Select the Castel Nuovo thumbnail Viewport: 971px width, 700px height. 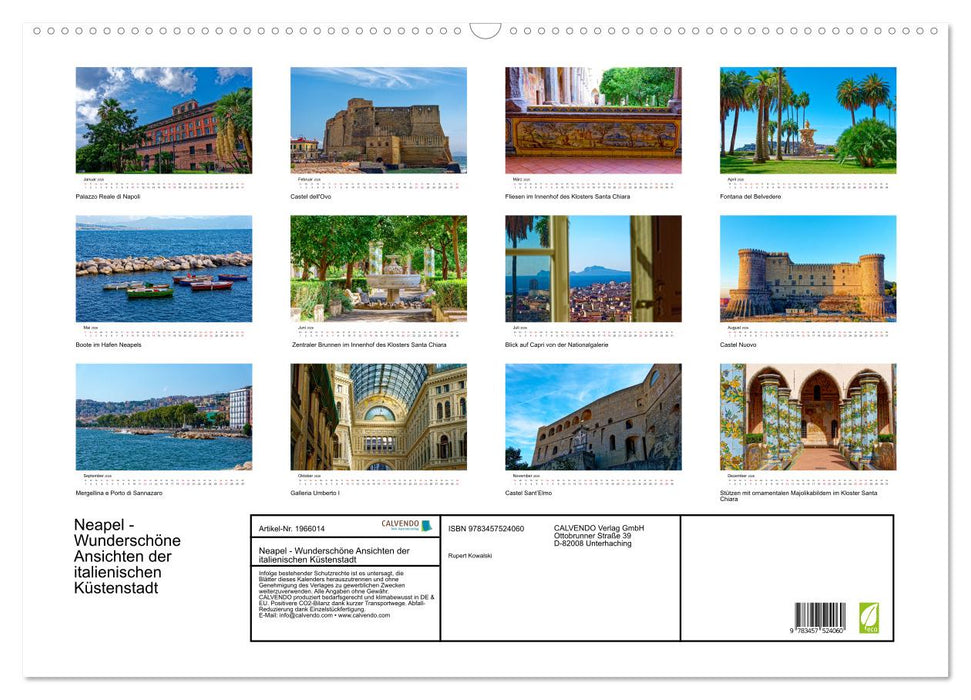[x=807, y=268]
